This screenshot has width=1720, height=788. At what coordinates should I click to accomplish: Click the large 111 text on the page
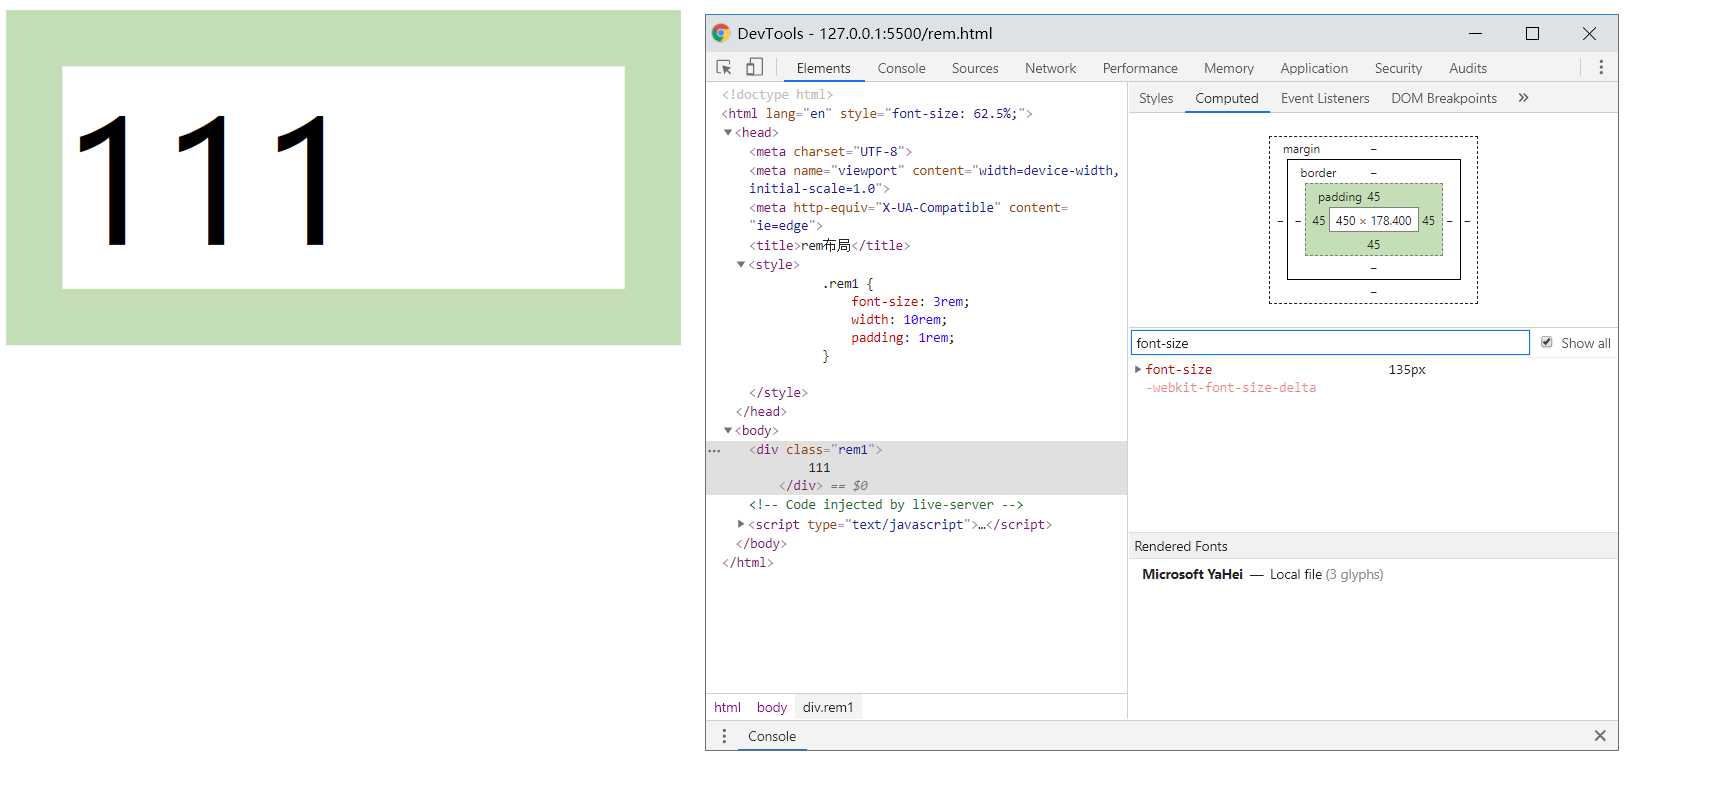point(203,180)
